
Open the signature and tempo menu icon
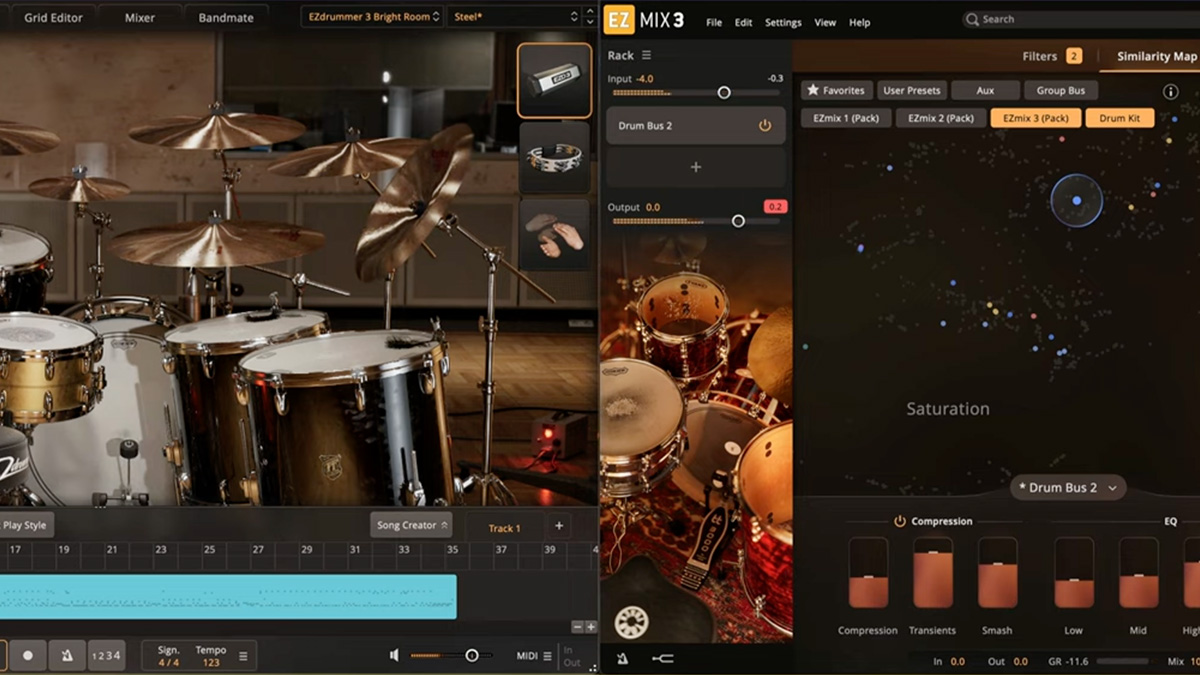point(242,656)
